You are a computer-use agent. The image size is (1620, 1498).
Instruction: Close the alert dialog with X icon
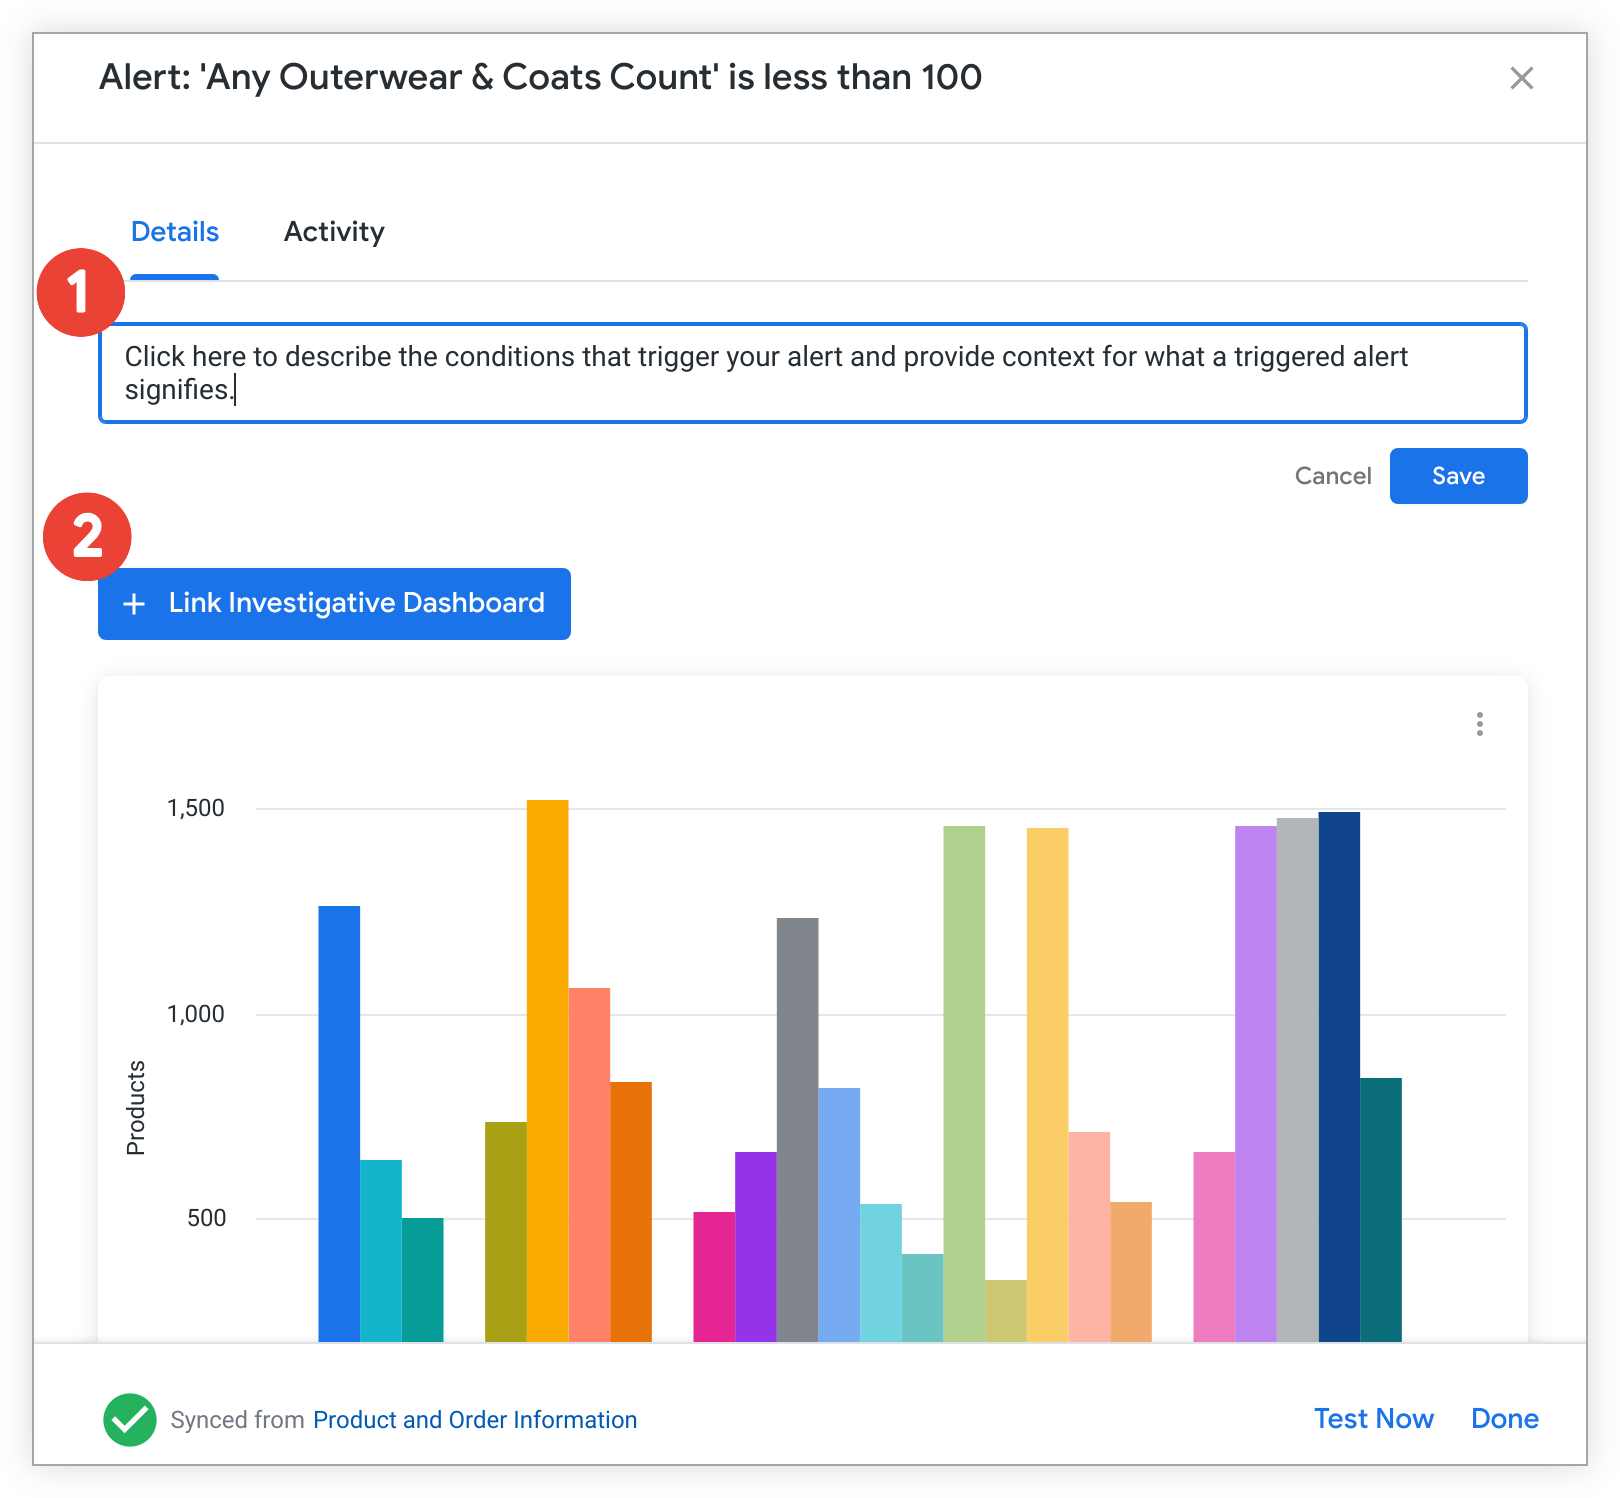pyautogui.click(x=1521, y=78)
